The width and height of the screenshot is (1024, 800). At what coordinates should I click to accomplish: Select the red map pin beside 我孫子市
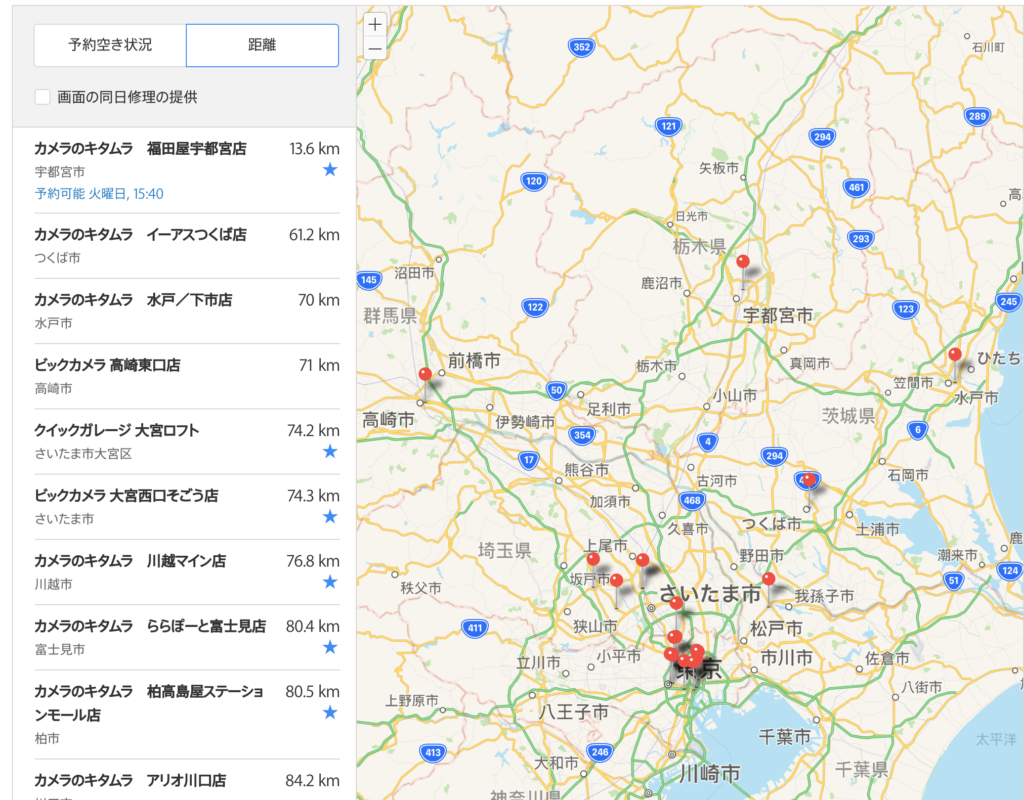(x=769, y=579)
